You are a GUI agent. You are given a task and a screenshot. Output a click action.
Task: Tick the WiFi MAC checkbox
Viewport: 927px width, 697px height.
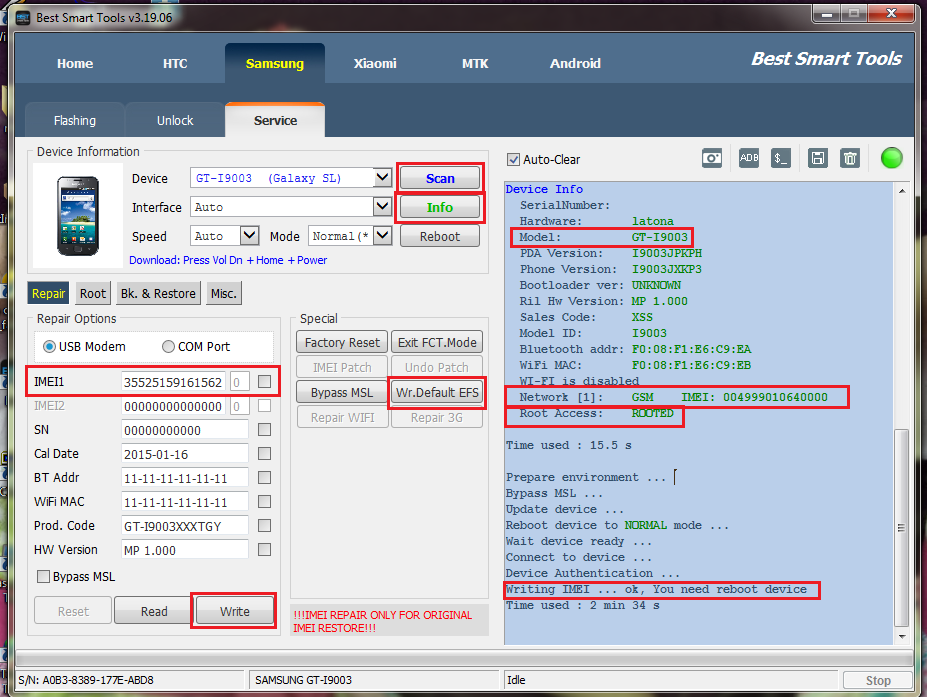pyautogui.click(x=264, y=501)
